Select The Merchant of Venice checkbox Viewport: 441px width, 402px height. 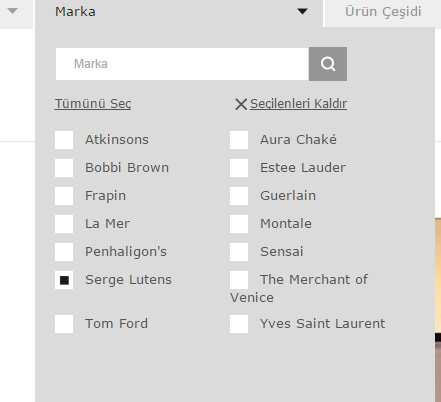(239, 280)
